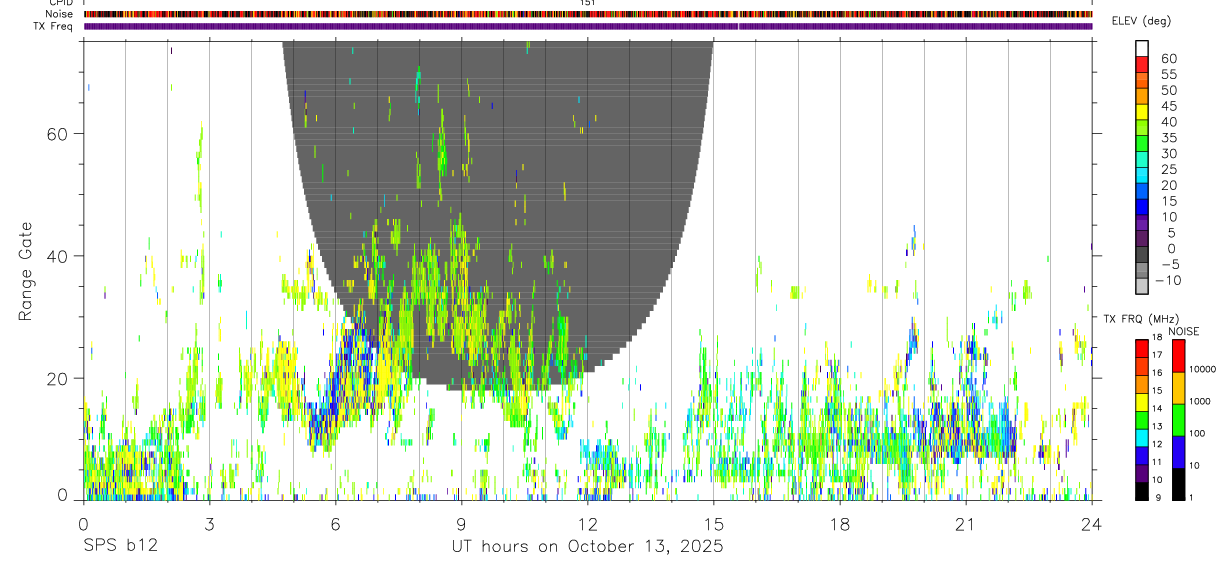The image size is (1228, 567).
Task: Click the white top segment of the ELEV color bar
Action: [x=1141, y=48]
